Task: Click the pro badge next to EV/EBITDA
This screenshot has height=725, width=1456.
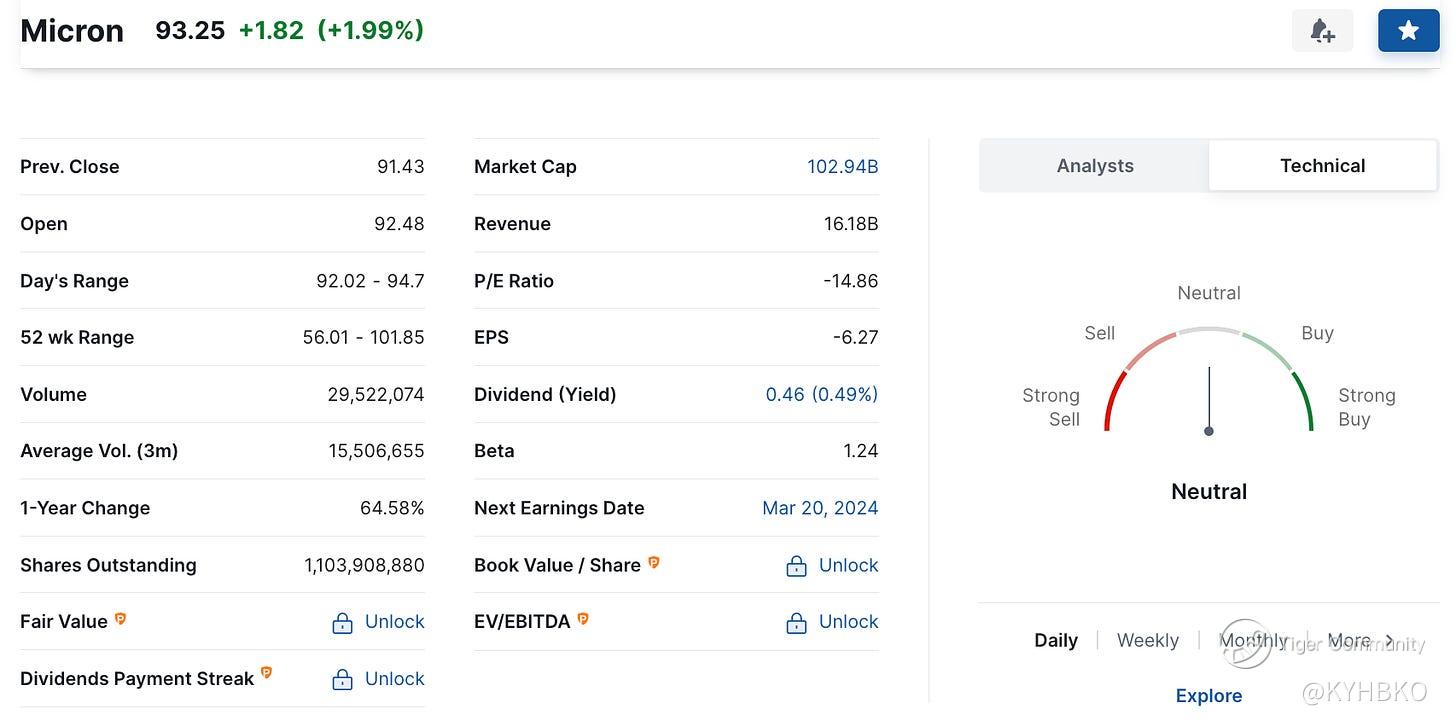Action: (x=582, y=619)
